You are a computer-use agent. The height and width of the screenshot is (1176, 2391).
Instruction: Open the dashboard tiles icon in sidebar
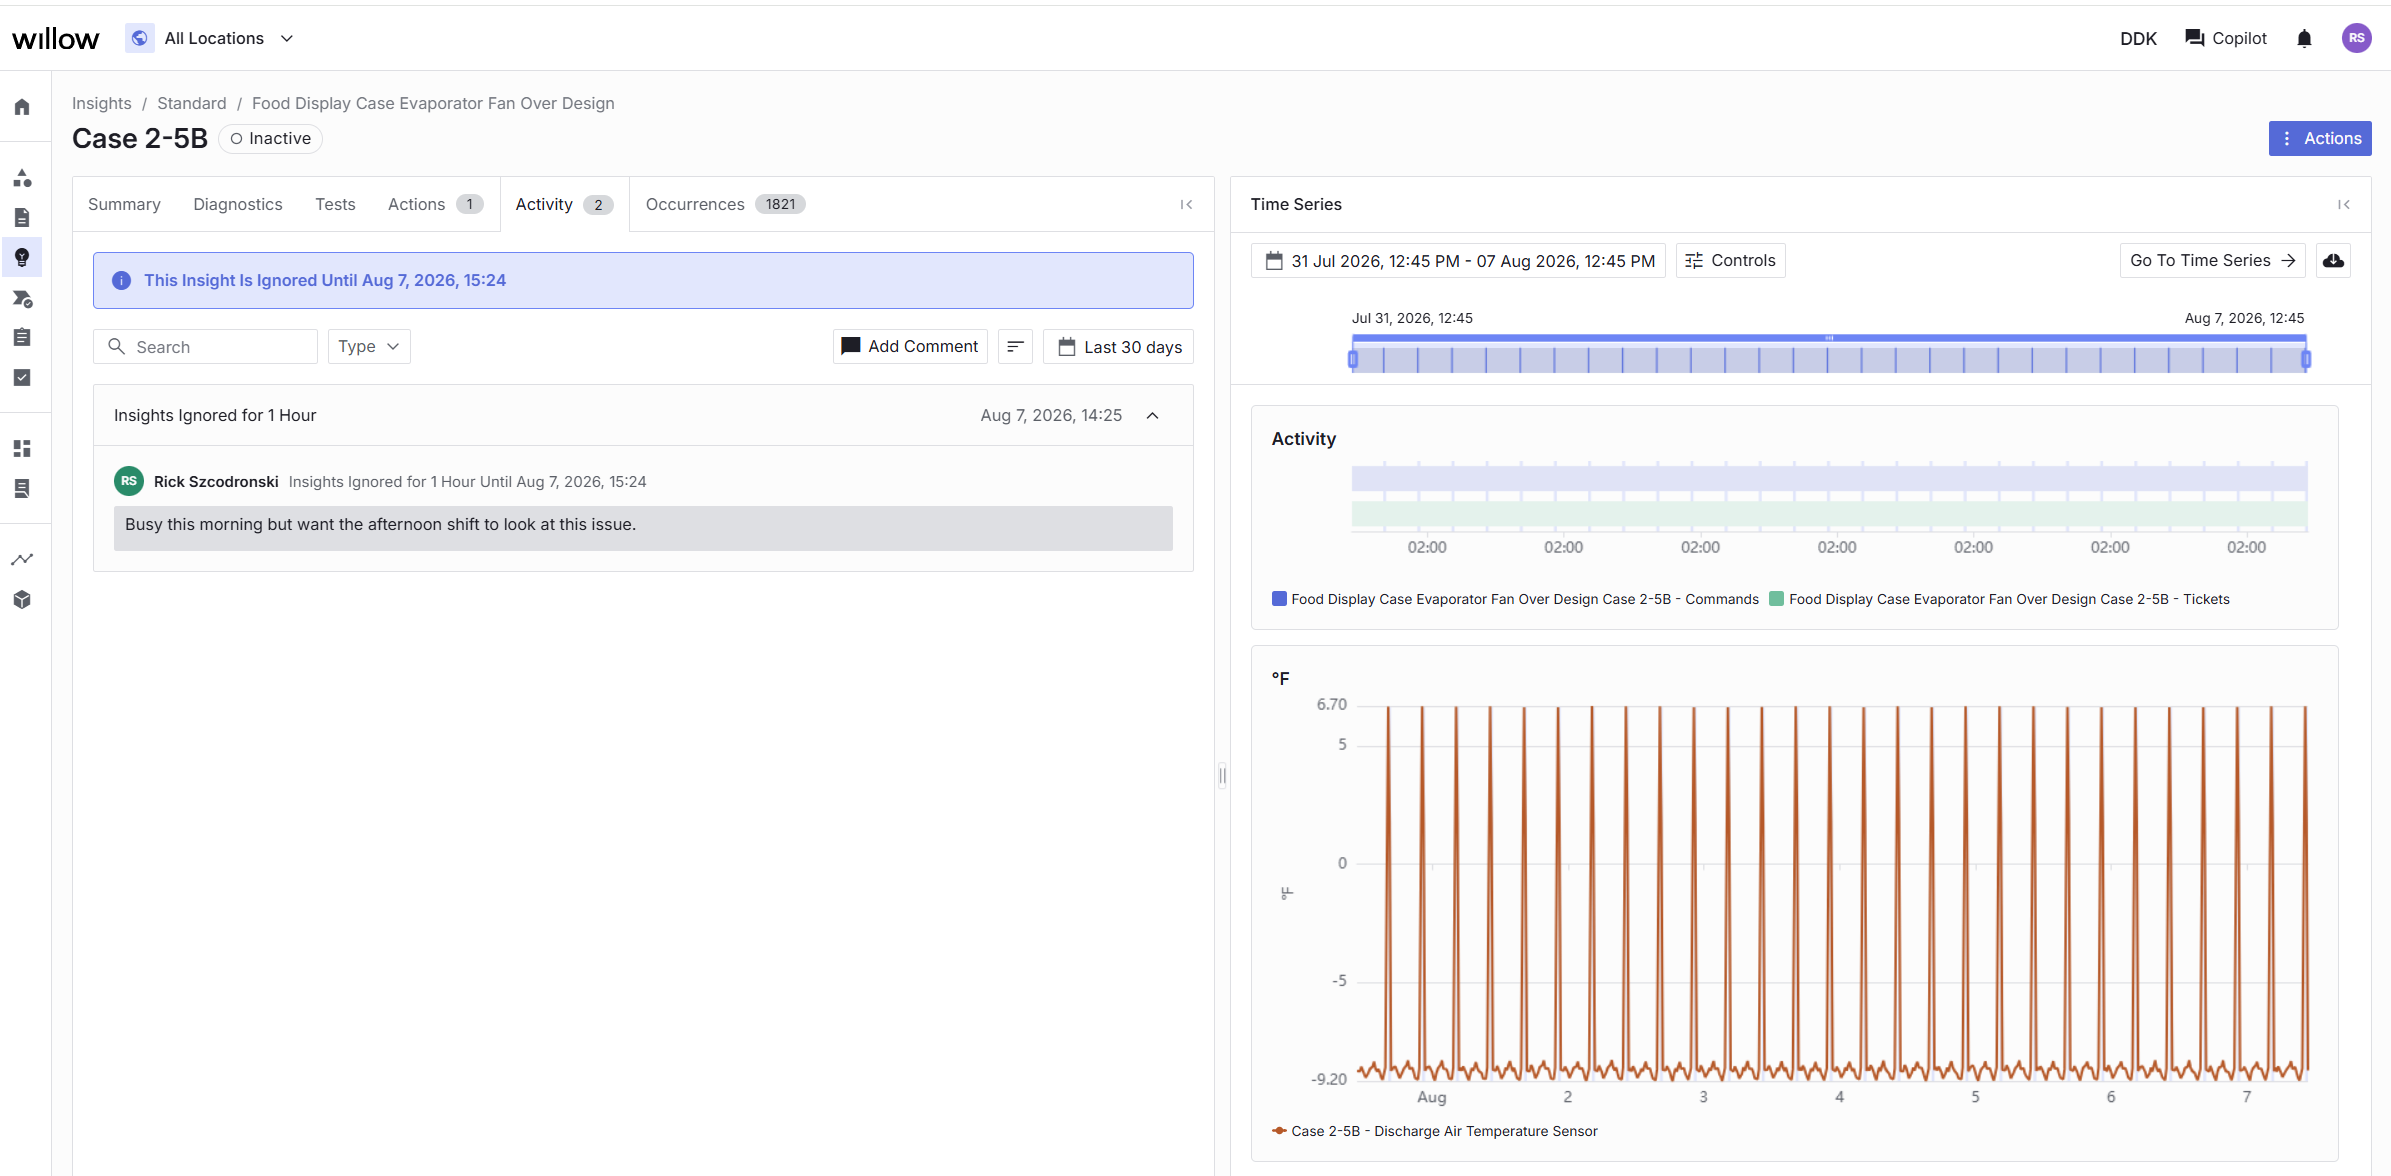[22, 448]
